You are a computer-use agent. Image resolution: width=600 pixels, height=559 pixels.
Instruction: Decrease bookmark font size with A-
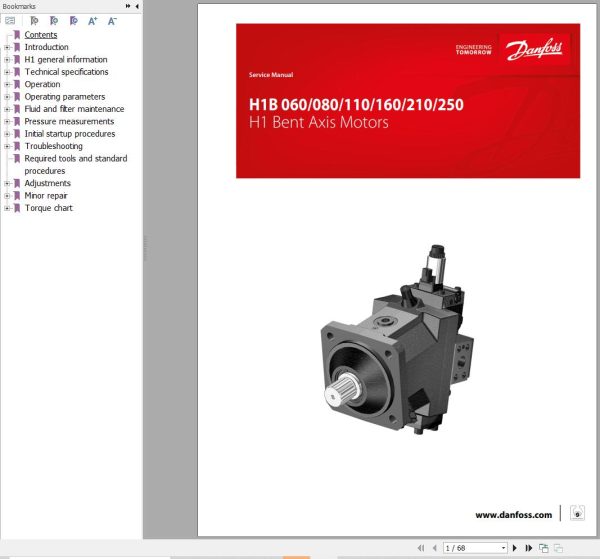(112, 21)
